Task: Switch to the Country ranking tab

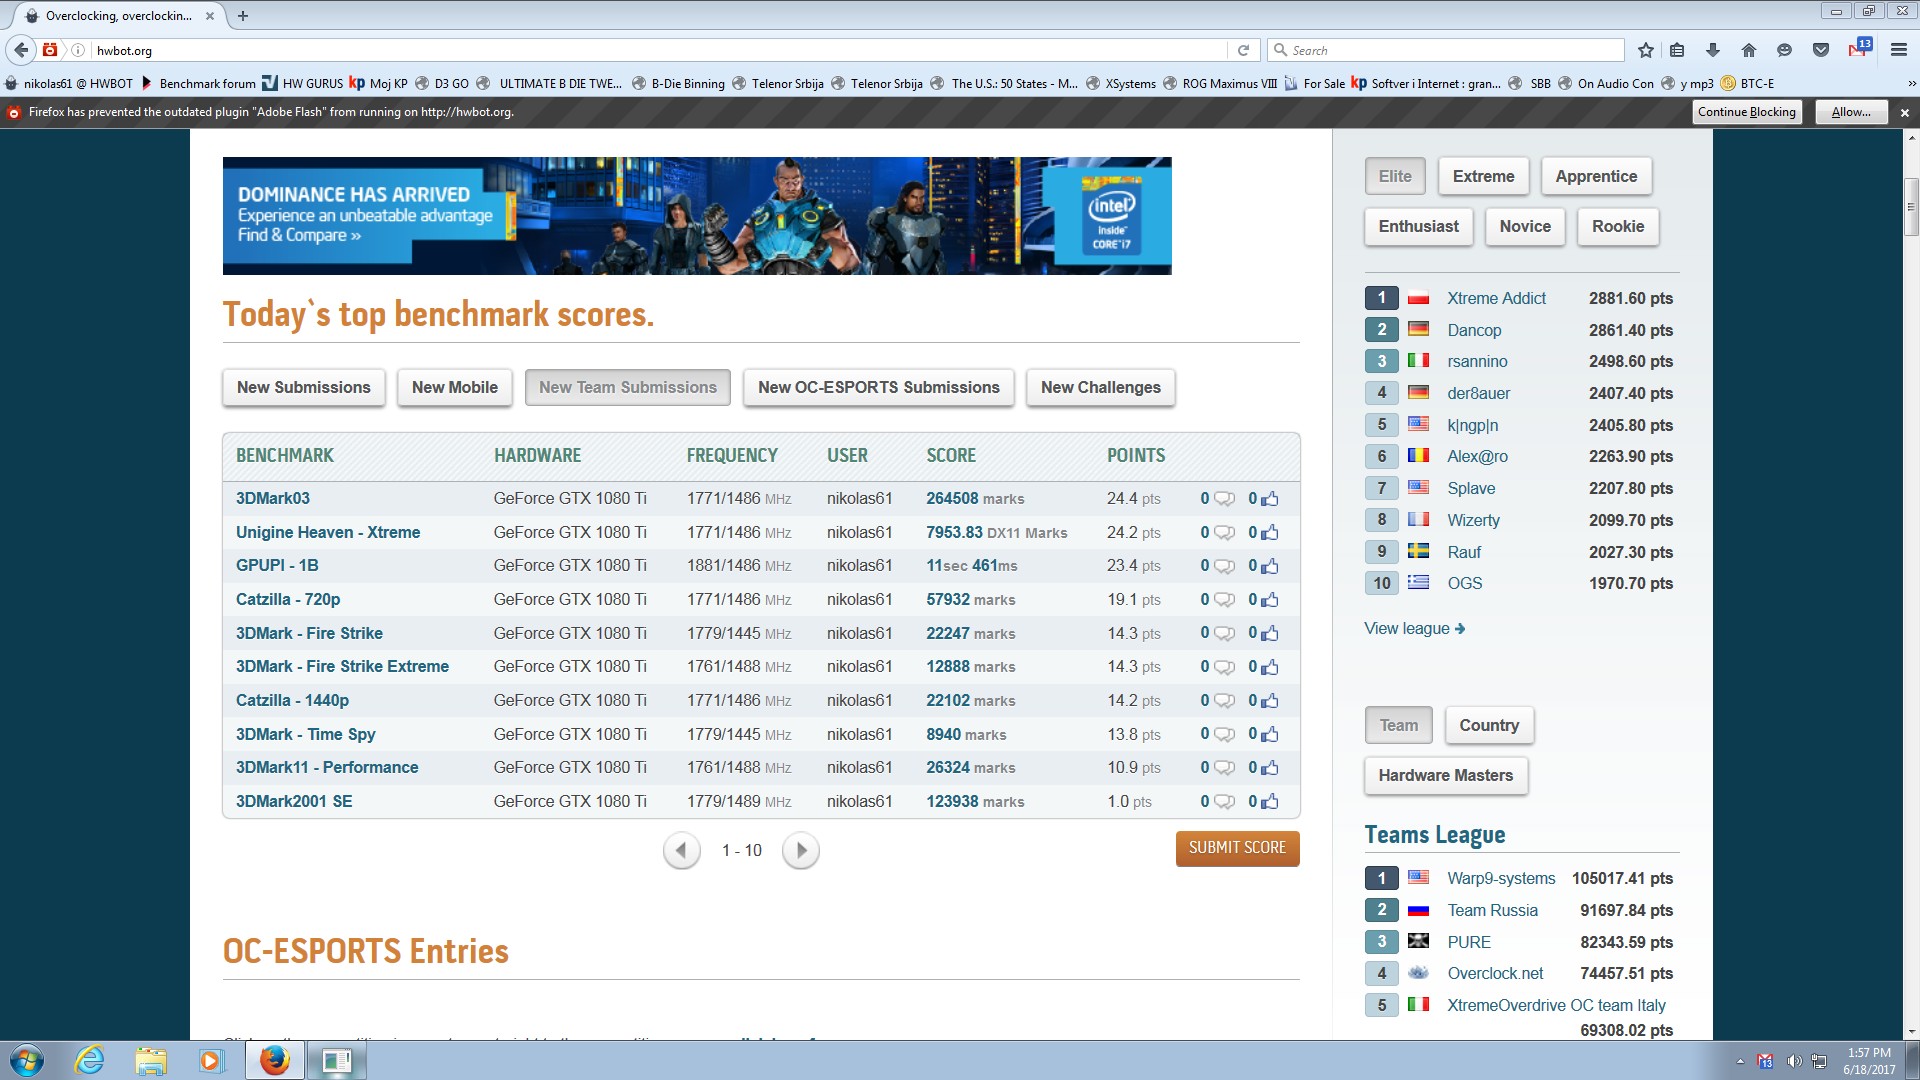Action: click(x=1489, y=726)
